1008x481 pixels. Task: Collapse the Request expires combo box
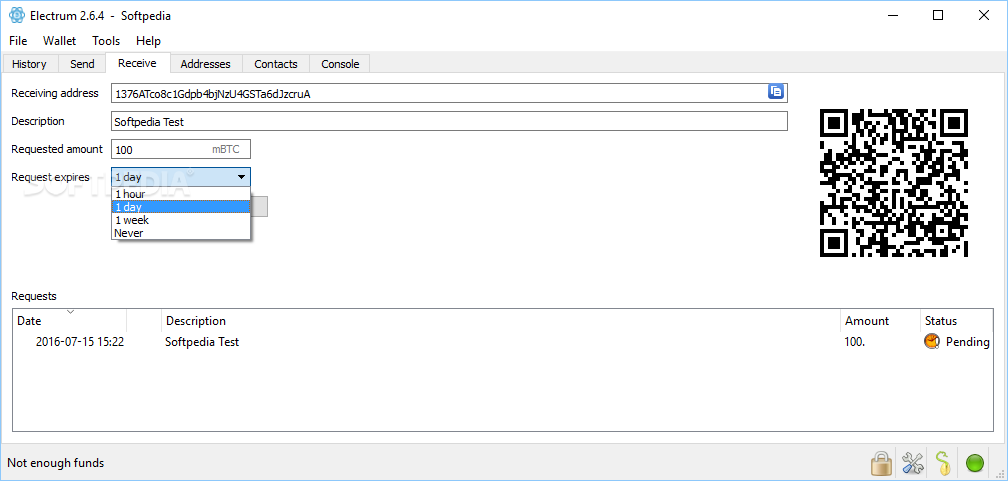[181, 177]
